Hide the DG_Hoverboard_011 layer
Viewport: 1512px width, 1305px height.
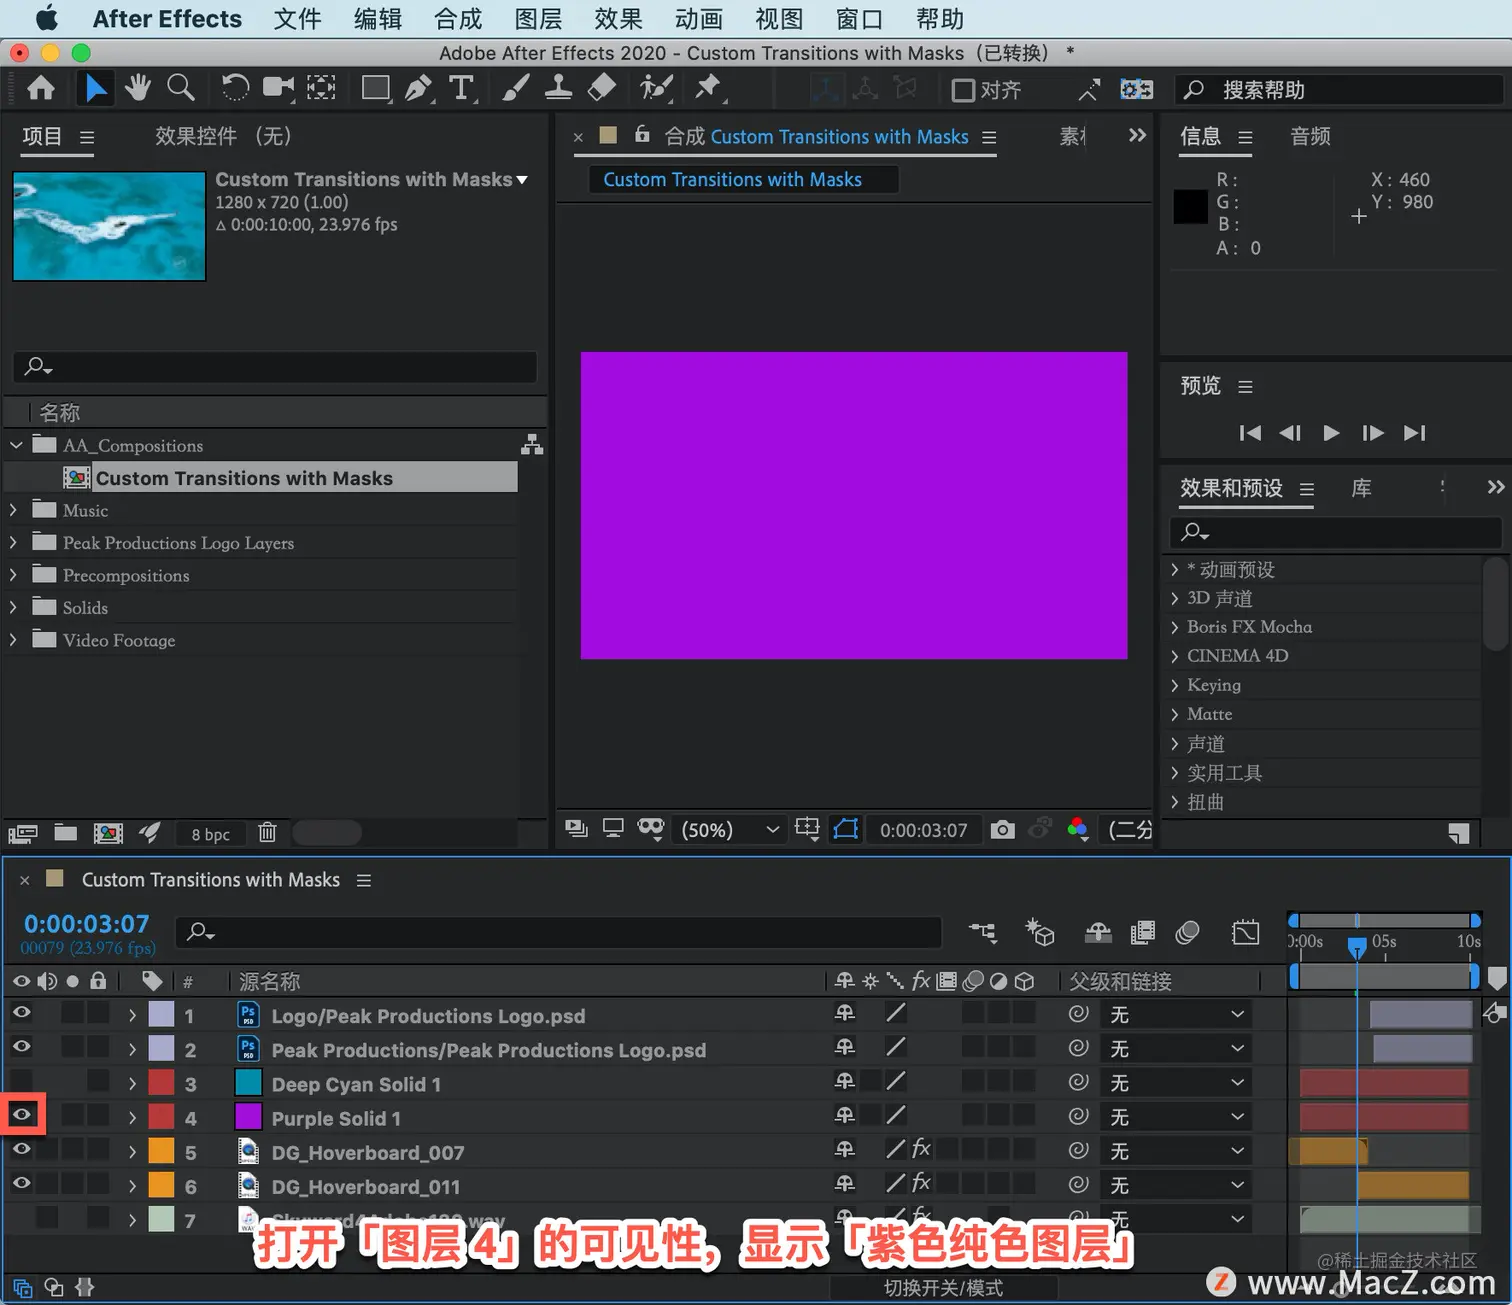pyautogui.click(x=21, y=1183)
